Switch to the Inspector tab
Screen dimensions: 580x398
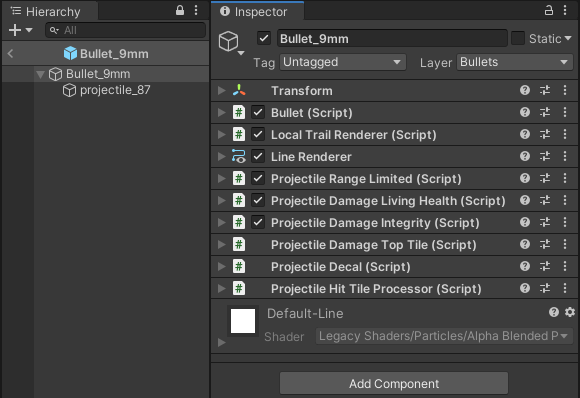(257, 11)
